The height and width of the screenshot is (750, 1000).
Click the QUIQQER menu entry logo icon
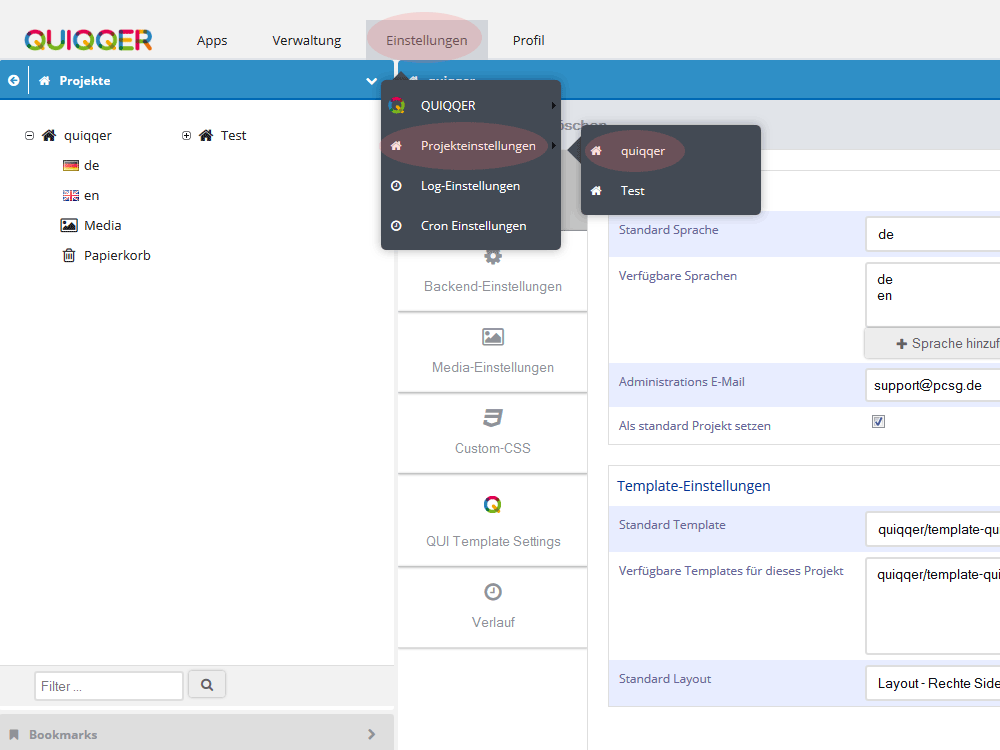click(397, 105)
